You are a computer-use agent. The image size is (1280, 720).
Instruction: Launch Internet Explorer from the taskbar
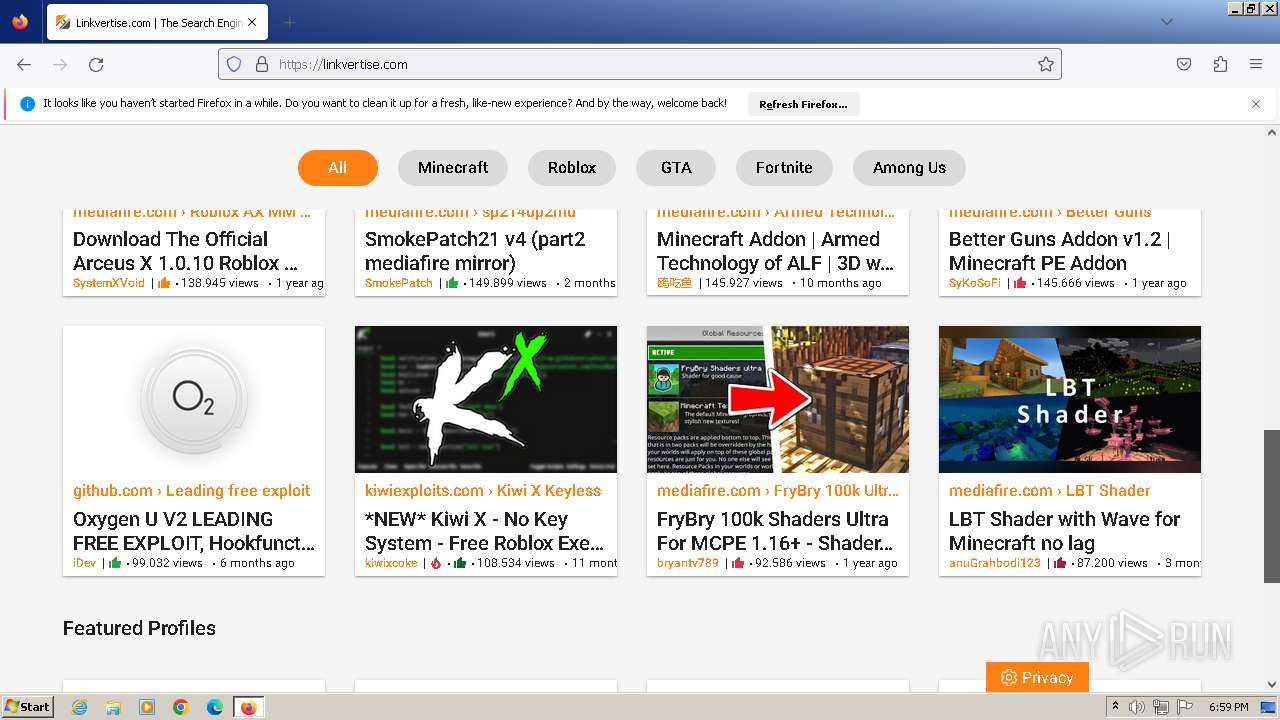(79, 707)
